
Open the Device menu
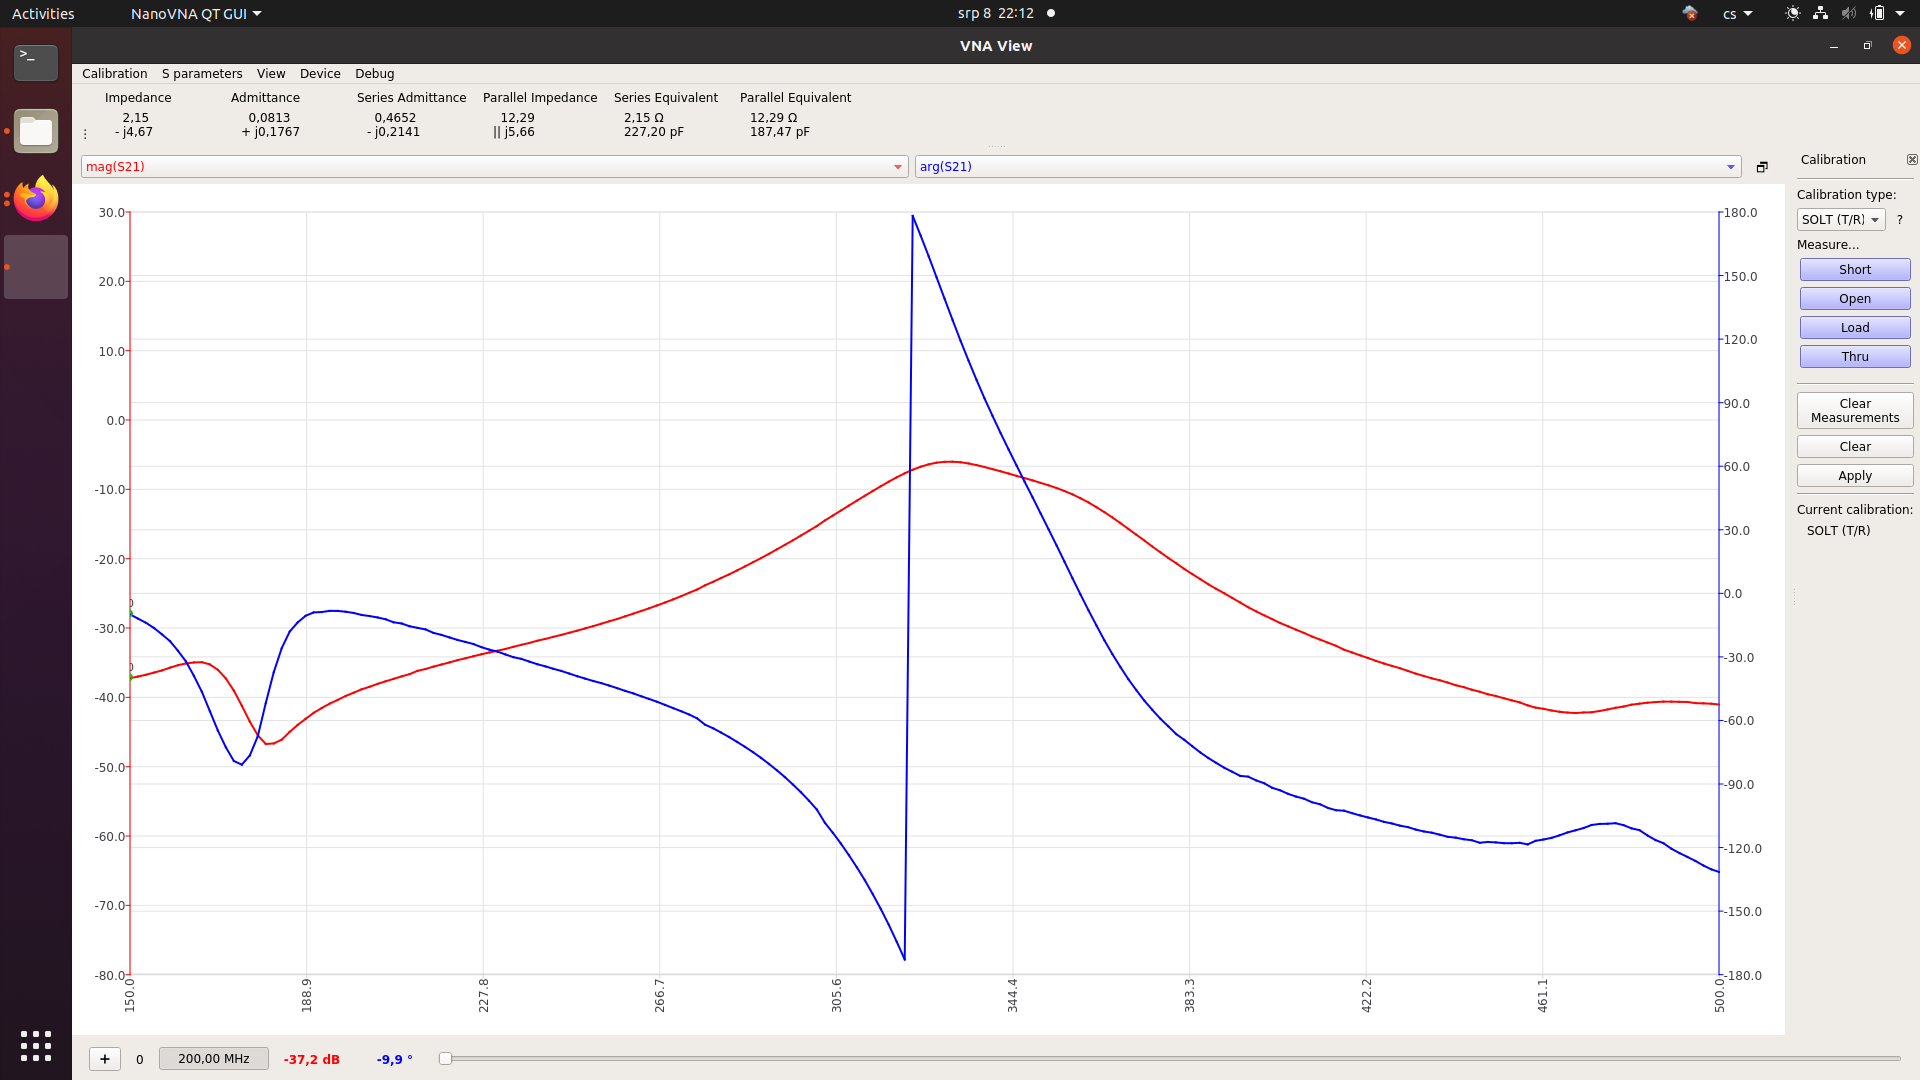[320, 74]
